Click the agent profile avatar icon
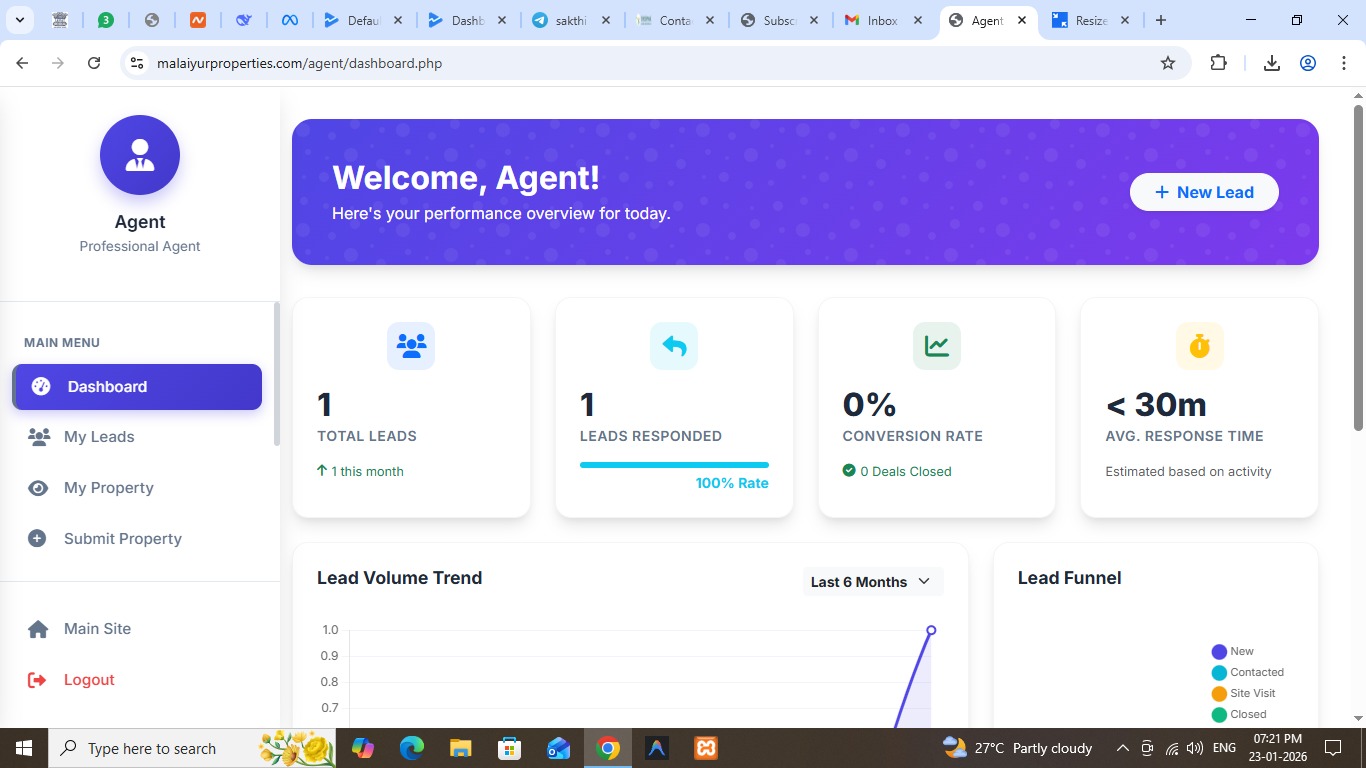The width and height of the screenshot is (1366, 768). click(139, 155)
